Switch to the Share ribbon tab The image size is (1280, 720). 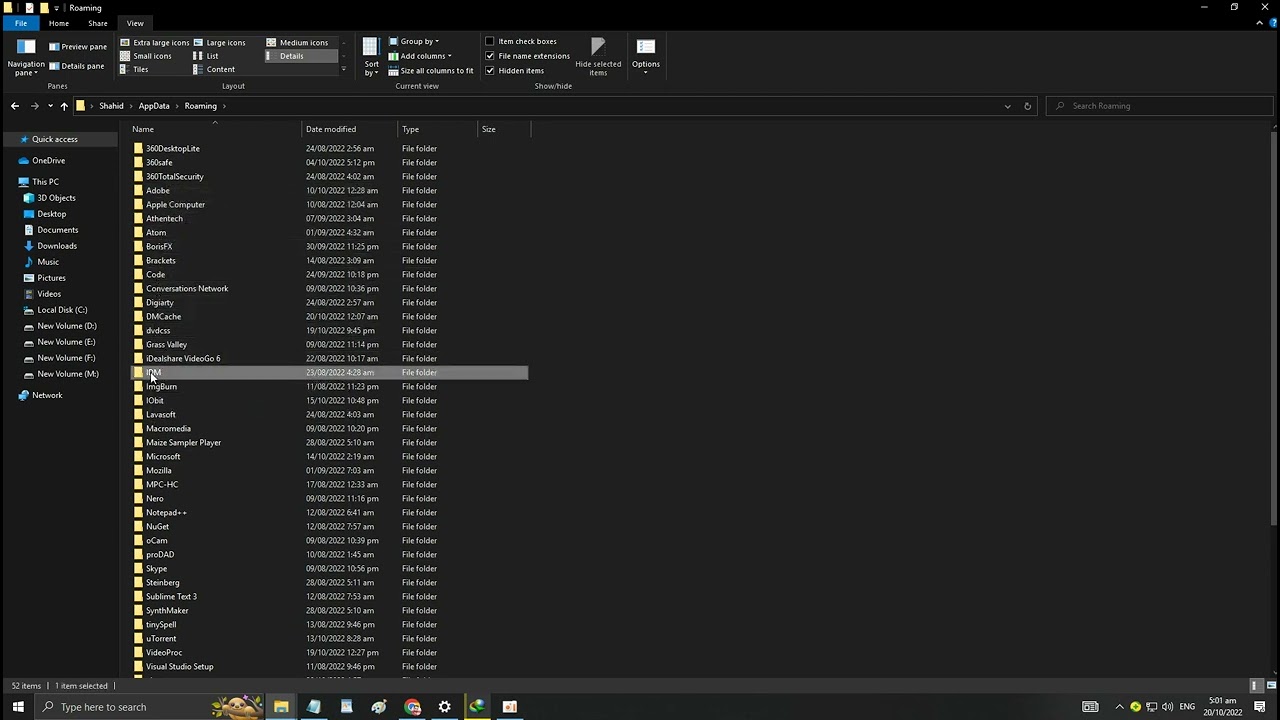(x=98, y=23)
